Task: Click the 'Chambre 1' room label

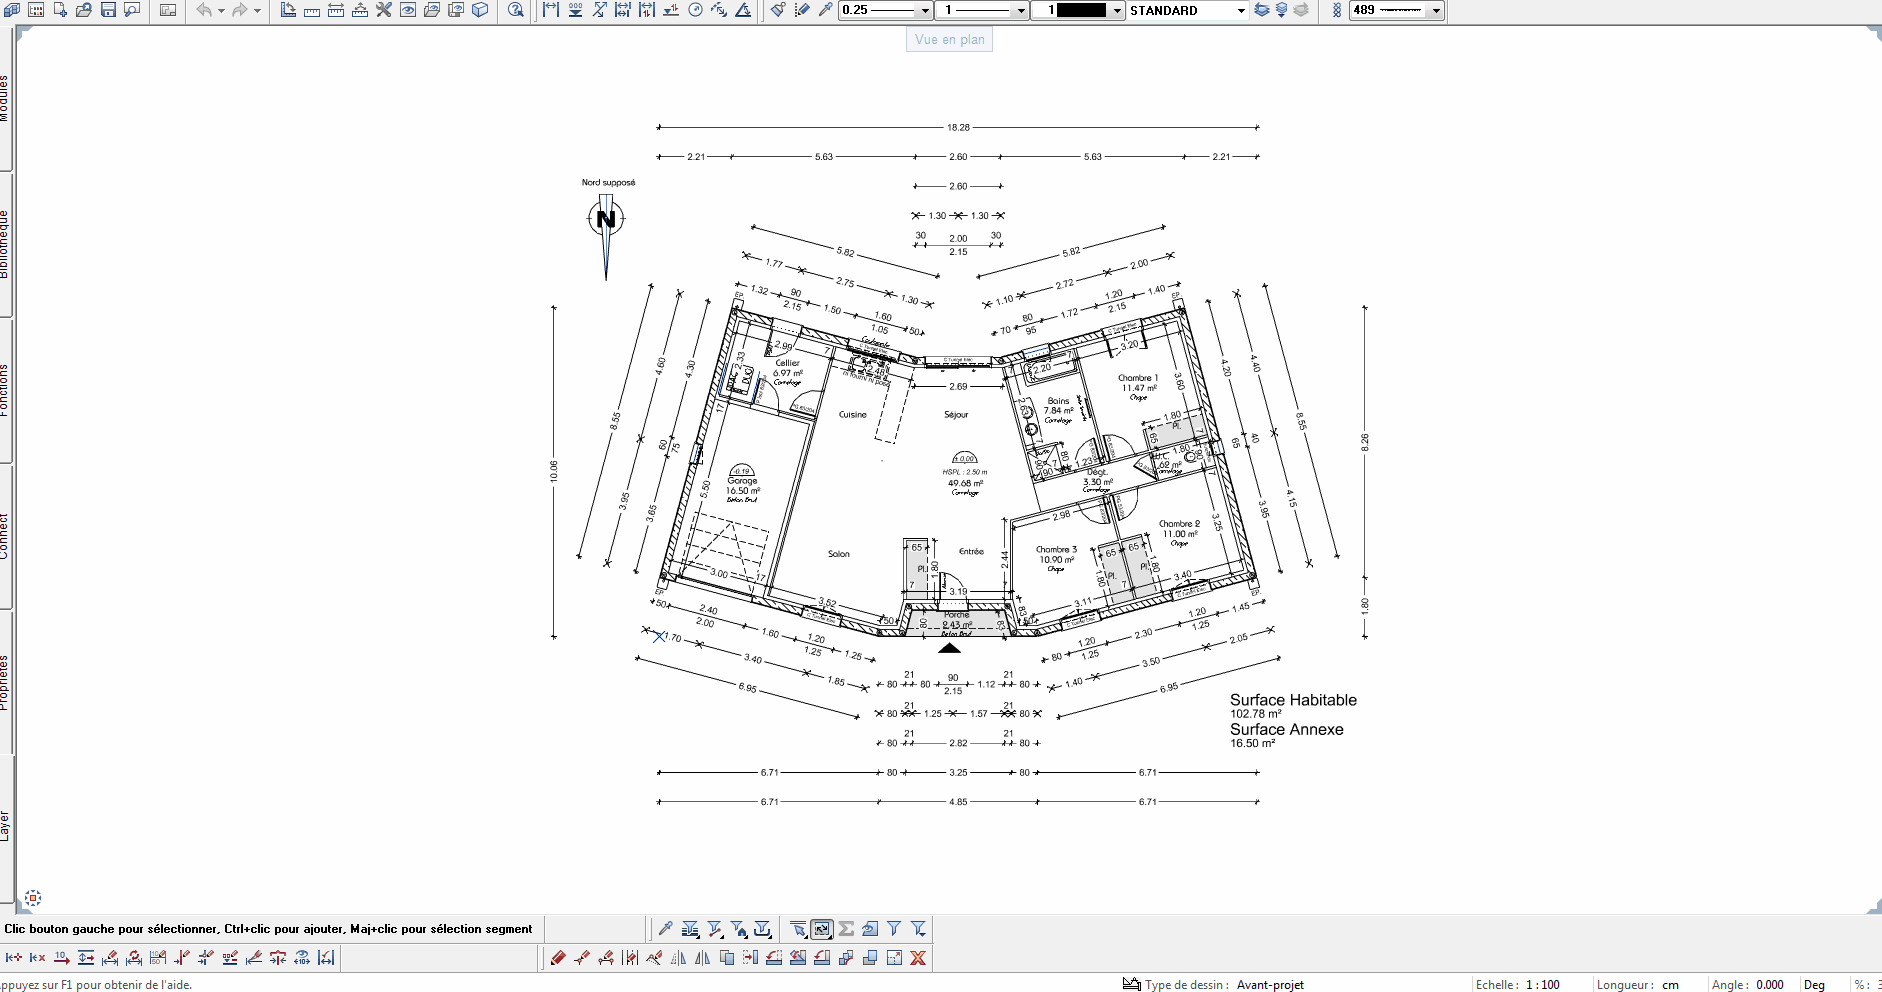Action: (x=1138, y=378)
